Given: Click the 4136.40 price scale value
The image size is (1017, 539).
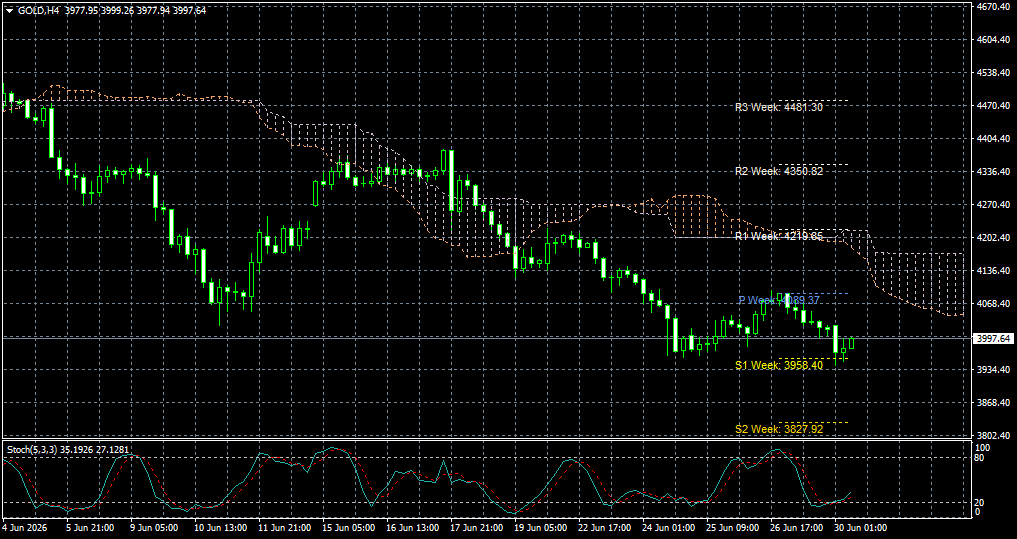Looking at the screenshot, I should point(993,270).
